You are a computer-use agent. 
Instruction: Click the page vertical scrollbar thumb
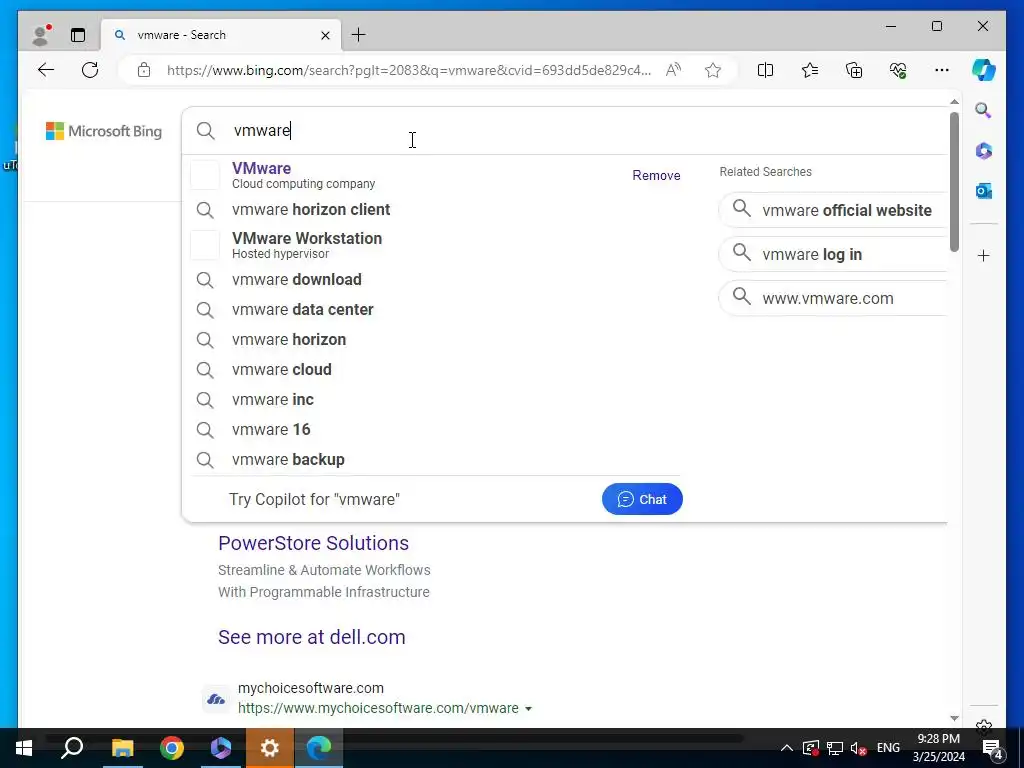tap(954, 182)
